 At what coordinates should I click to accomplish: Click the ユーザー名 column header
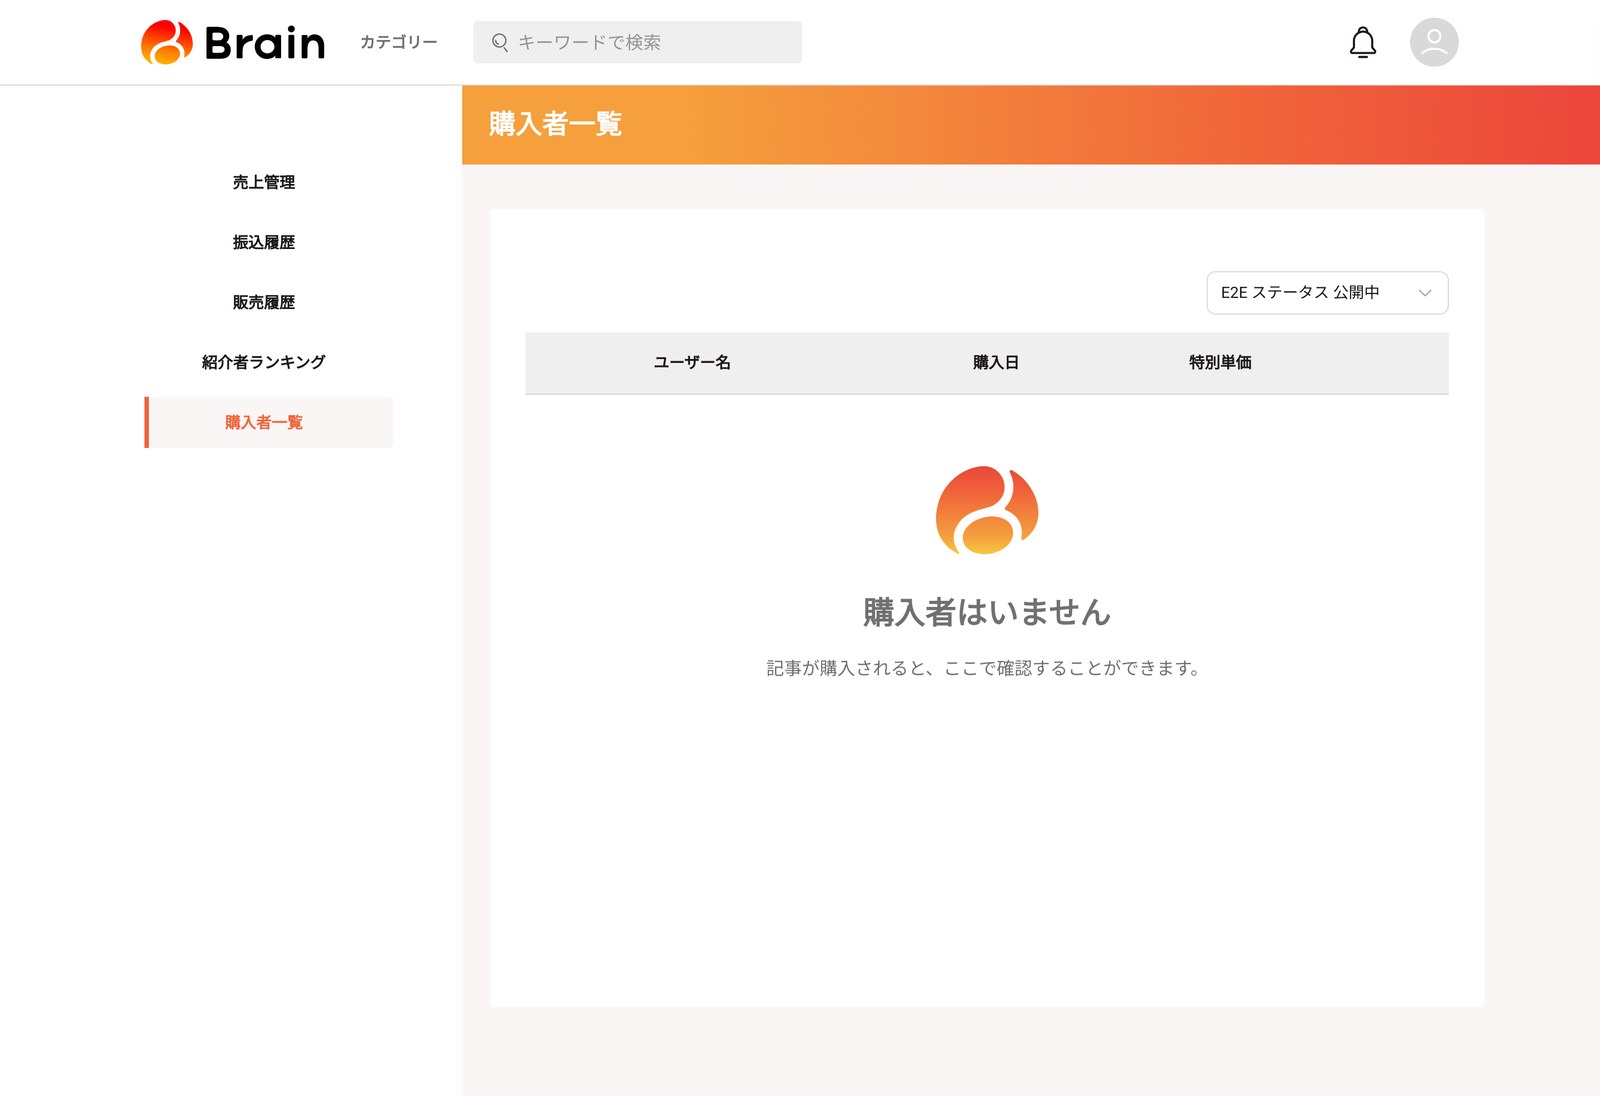point(692,362)
